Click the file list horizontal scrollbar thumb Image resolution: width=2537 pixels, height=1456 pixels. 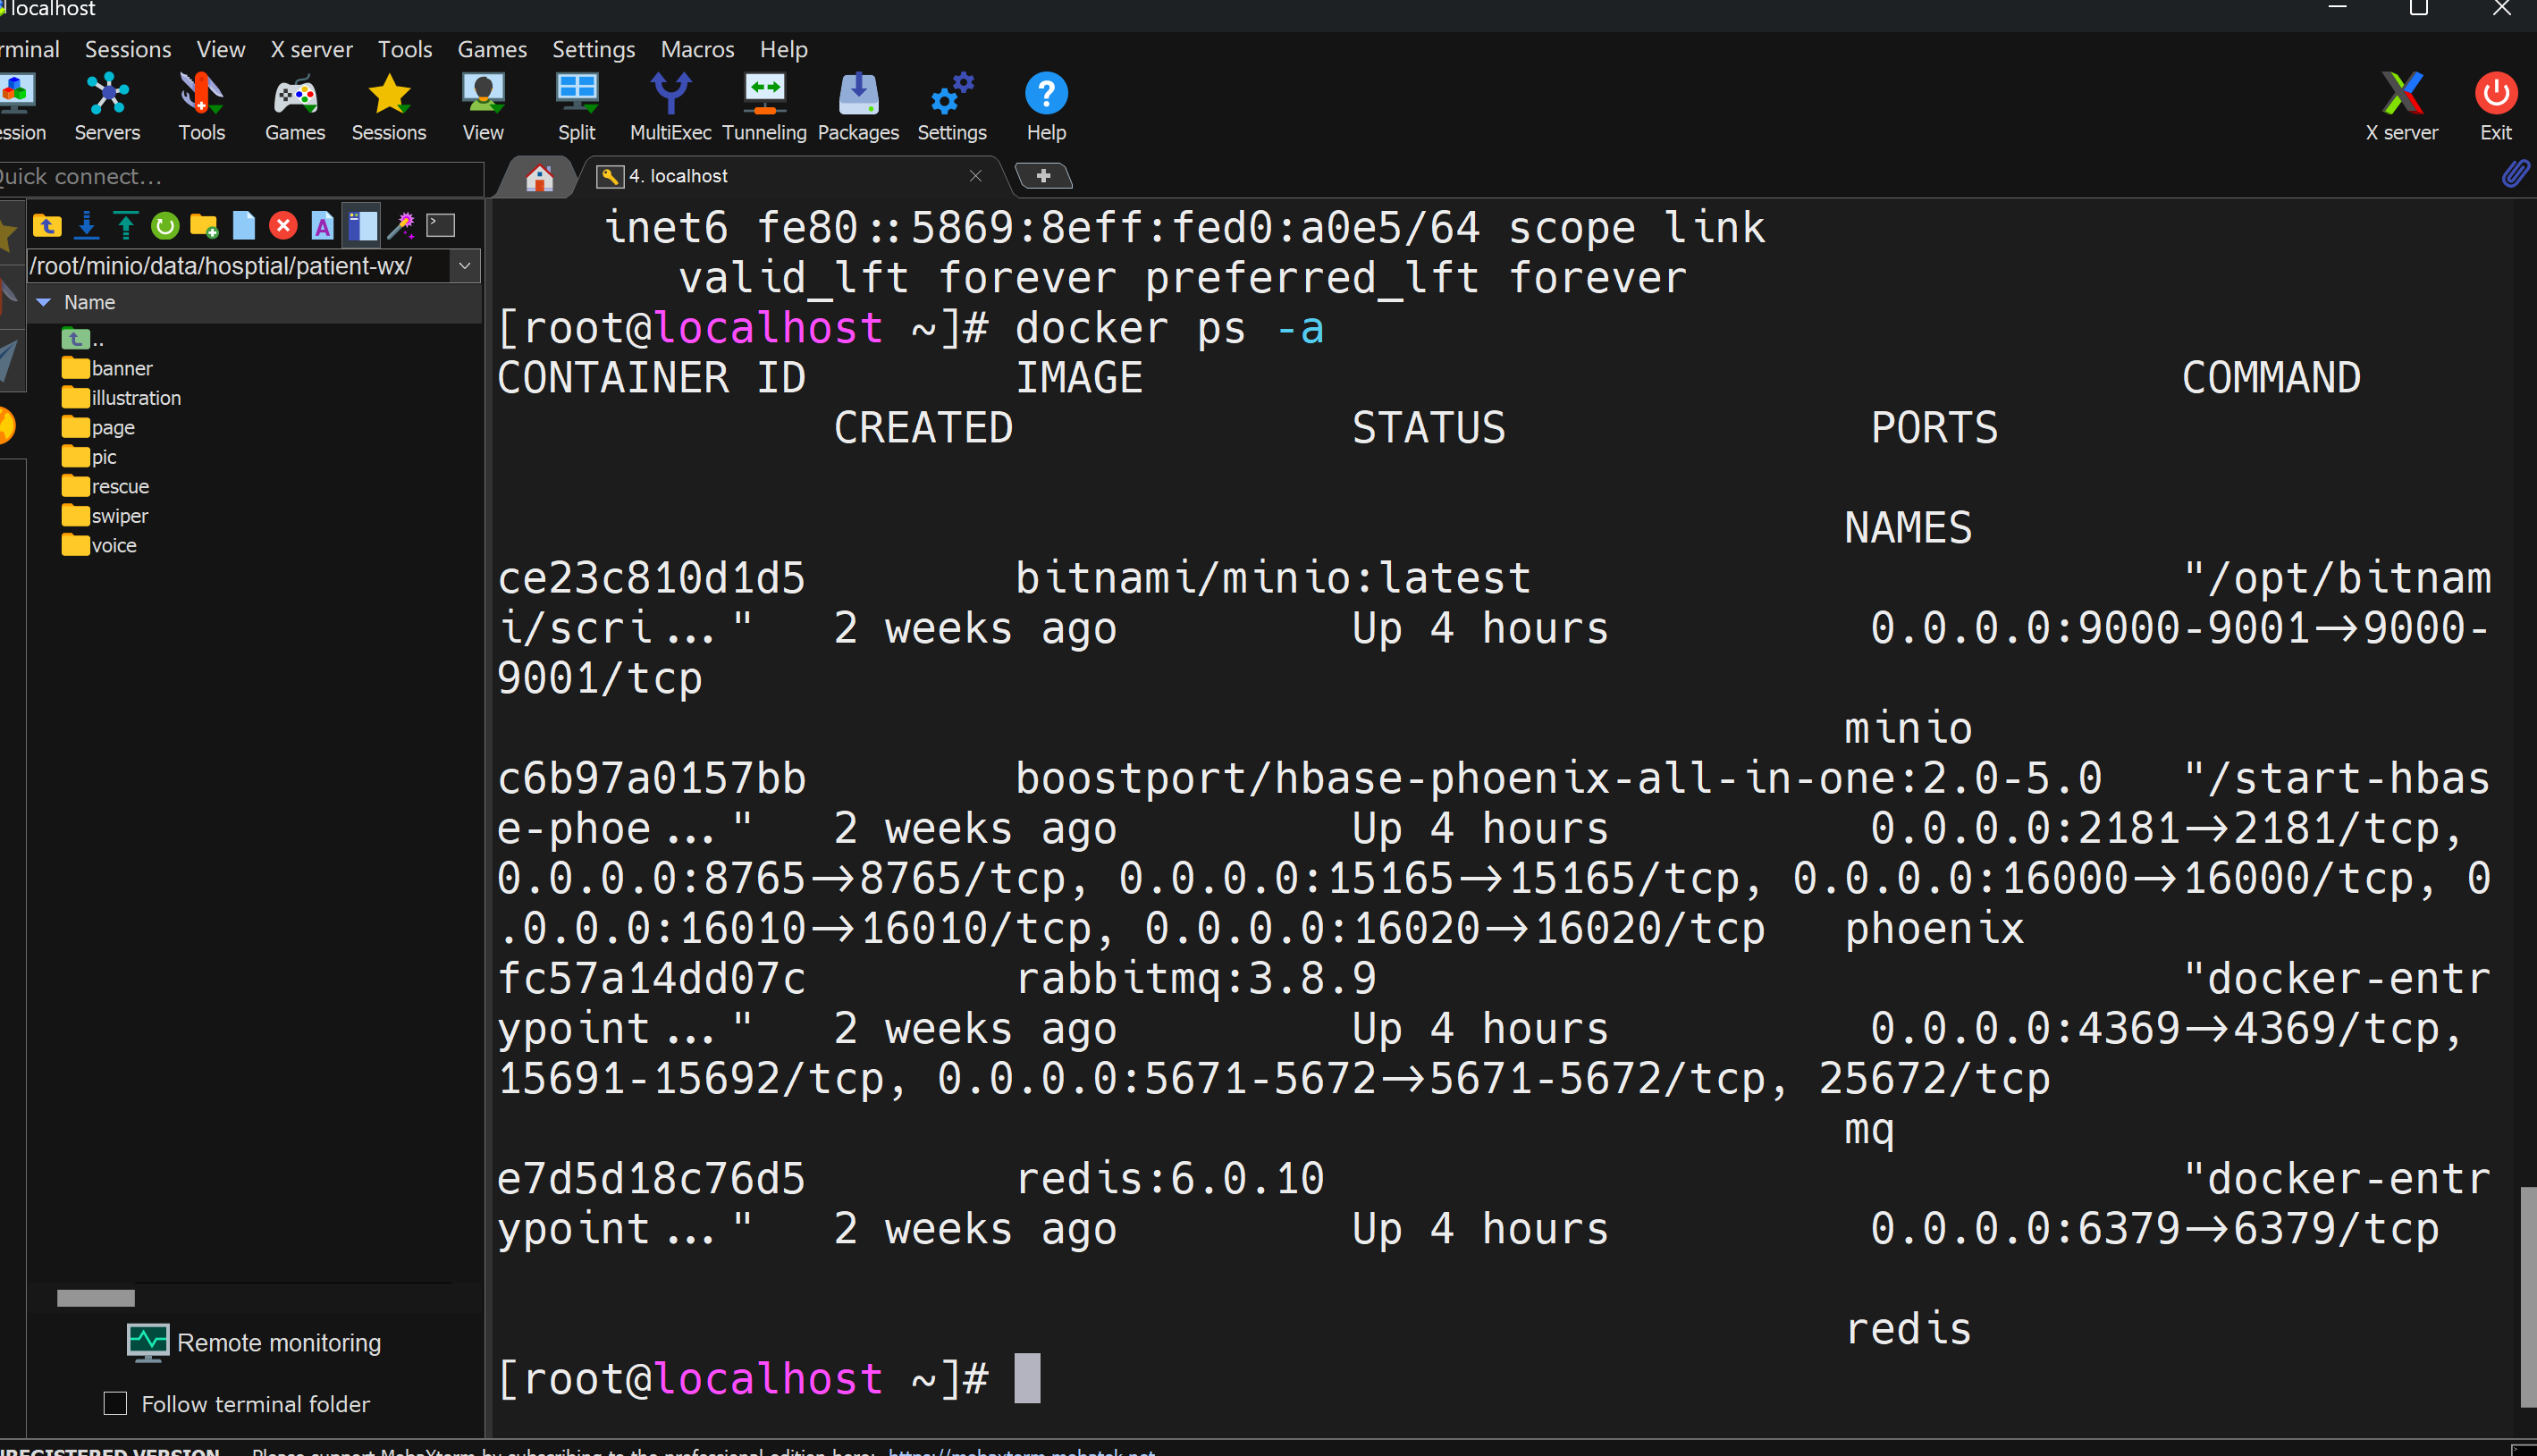[95, 1298]
